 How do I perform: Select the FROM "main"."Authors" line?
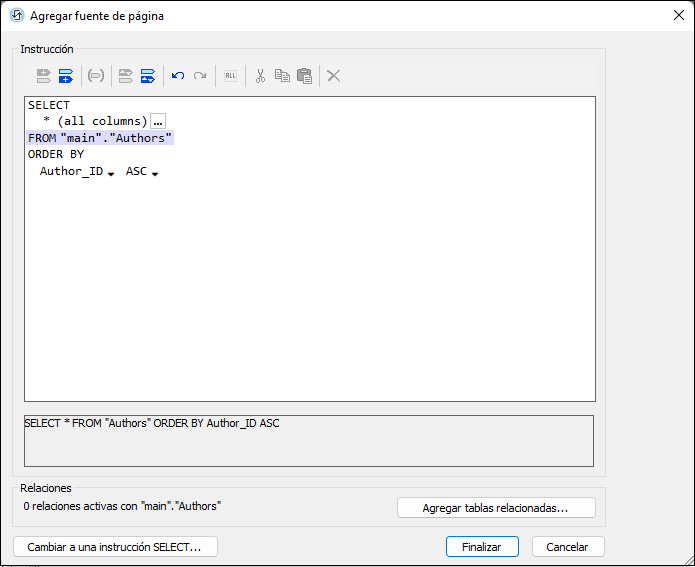[x=100, y=138]
